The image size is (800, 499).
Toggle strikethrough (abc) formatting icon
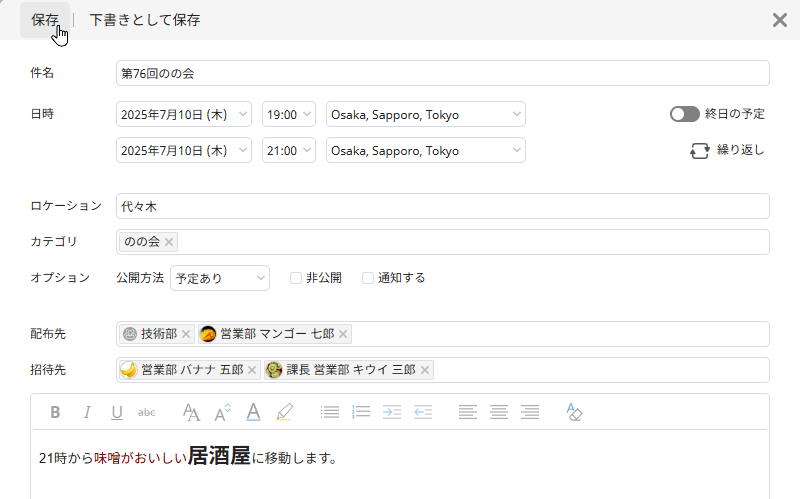(x=146, y=412)
